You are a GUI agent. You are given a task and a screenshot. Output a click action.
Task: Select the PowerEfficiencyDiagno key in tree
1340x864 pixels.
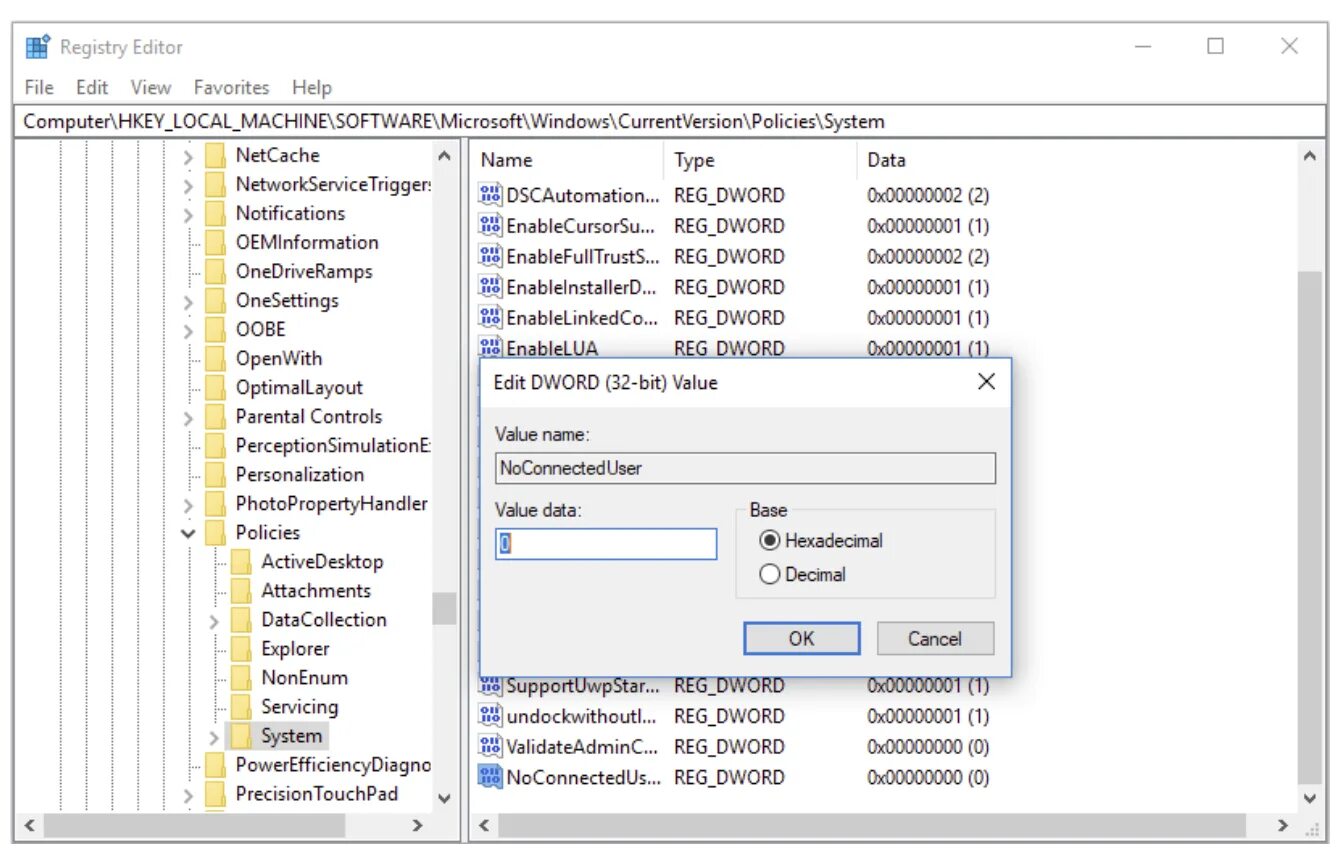point(333,765)
